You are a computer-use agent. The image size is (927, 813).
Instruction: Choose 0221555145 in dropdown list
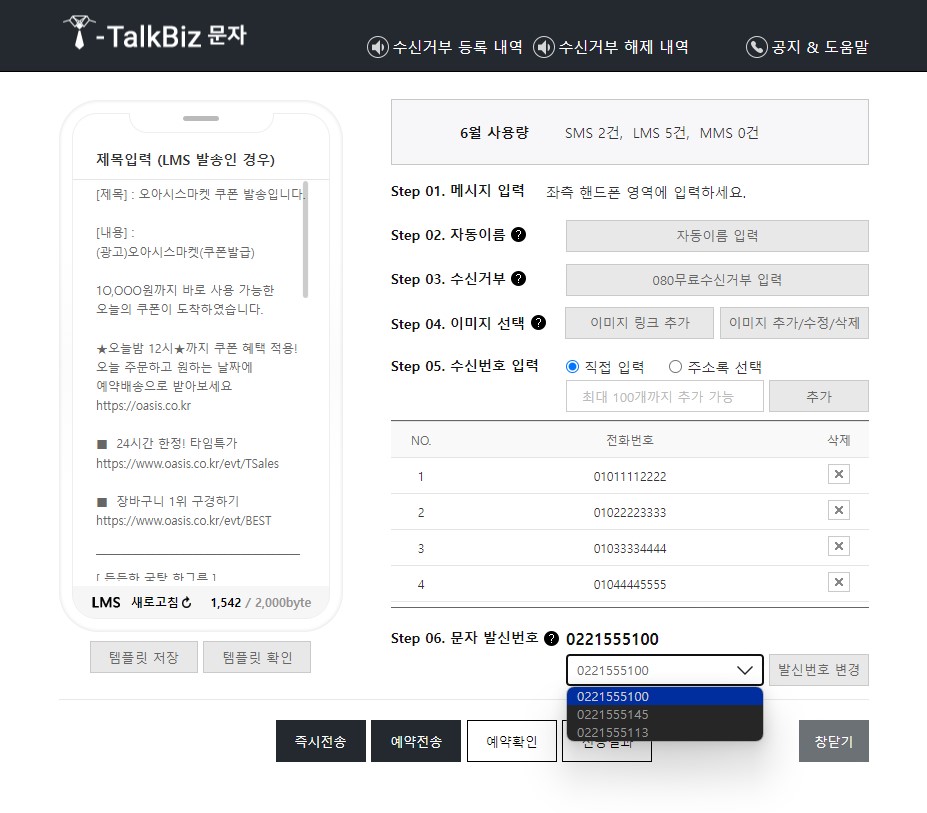coord(665,714)
